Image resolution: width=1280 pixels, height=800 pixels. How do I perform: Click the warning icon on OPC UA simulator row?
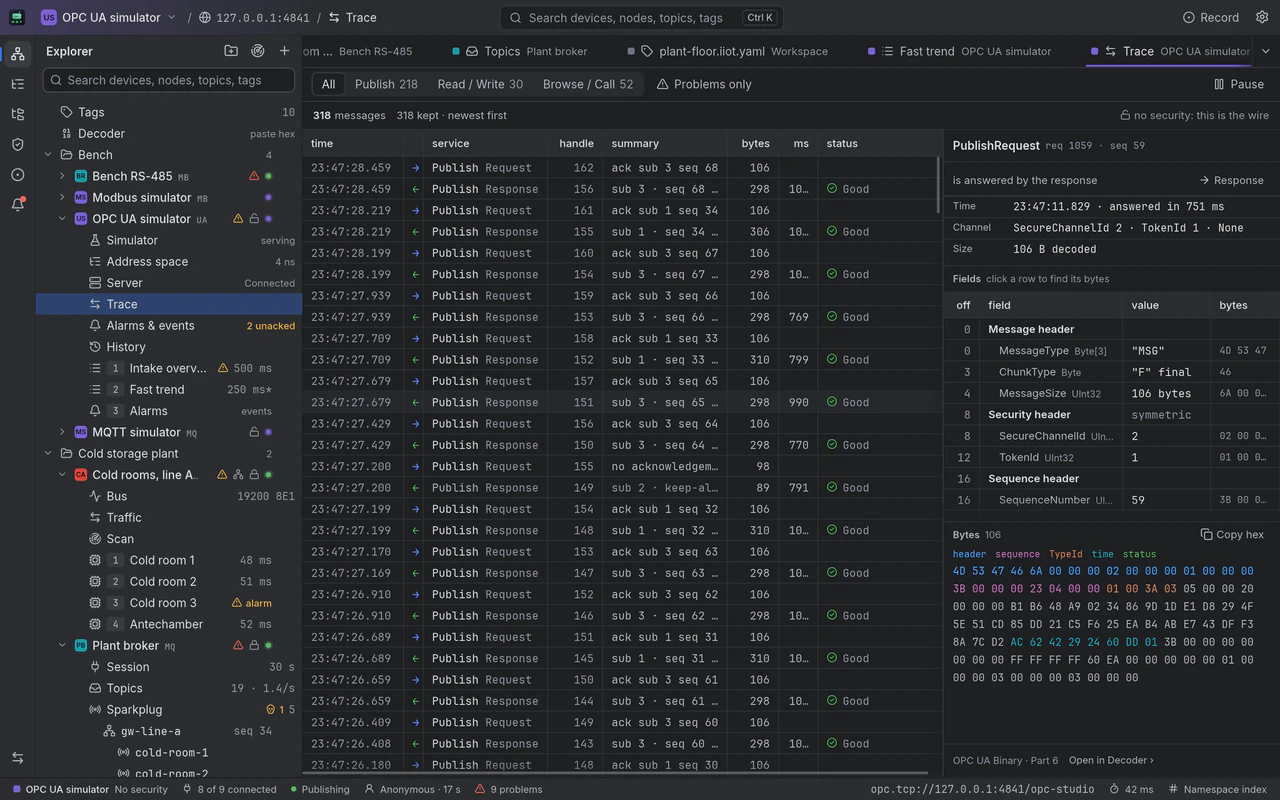click(x=238, y=219)
